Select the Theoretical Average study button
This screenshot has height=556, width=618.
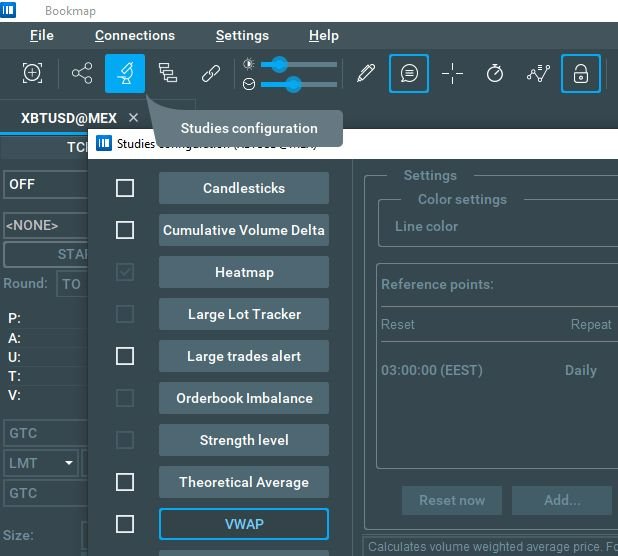coord(243,482)
